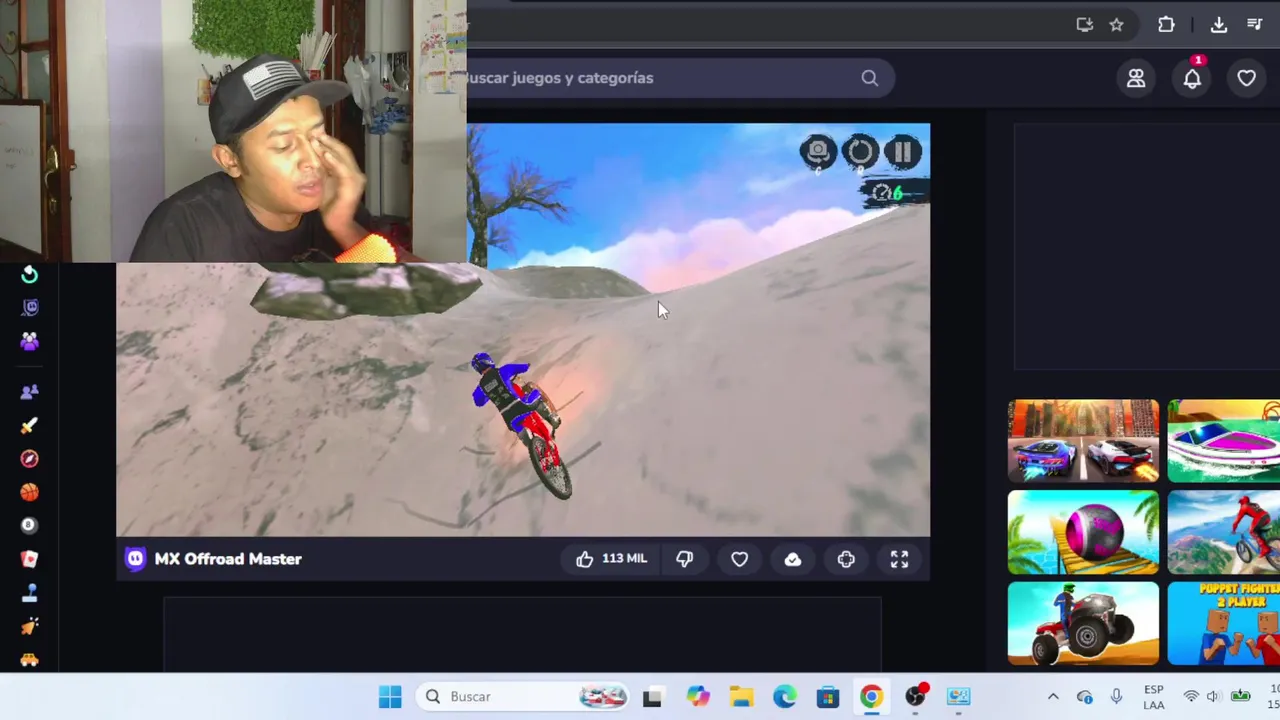Switch camera view in the game
The width and height of the screenshot is (1280, 720).
point(818,152)
